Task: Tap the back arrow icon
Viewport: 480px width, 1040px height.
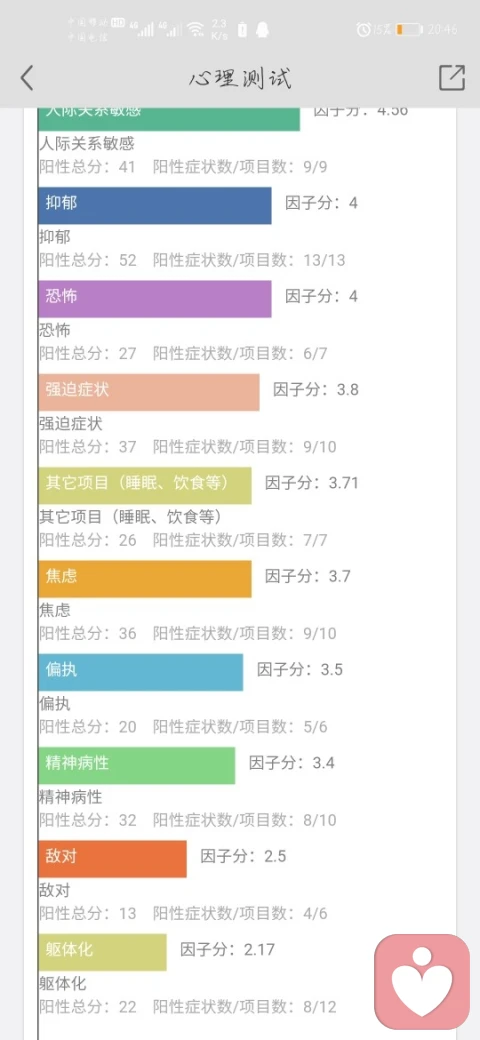Action: coord(27,78)
